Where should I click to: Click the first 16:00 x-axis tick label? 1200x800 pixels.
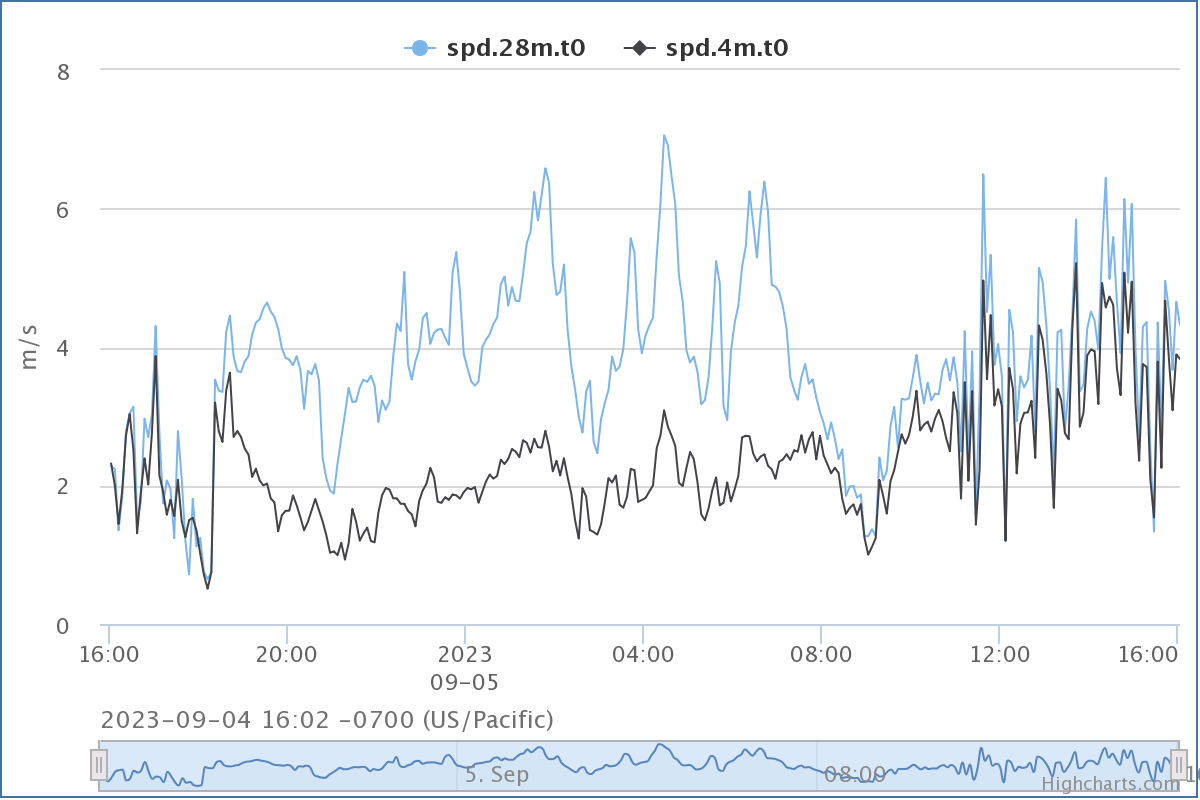[x=109, y=655]
